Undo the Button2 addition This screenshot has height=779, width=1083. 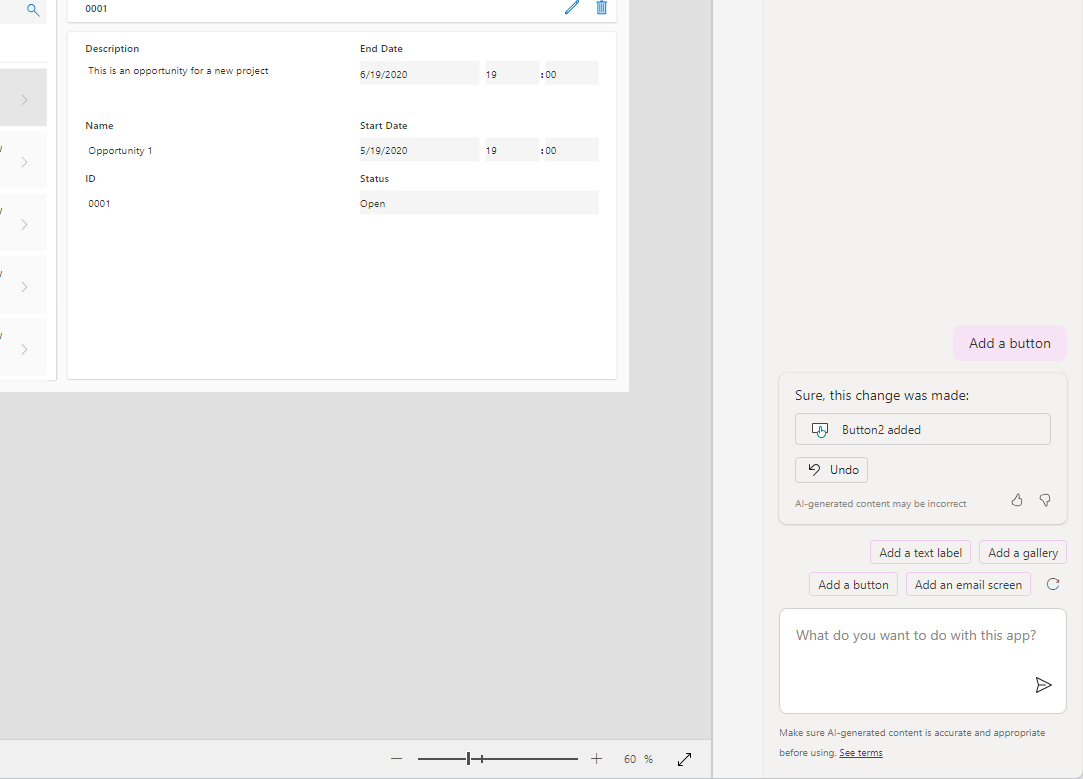point(831,469)
